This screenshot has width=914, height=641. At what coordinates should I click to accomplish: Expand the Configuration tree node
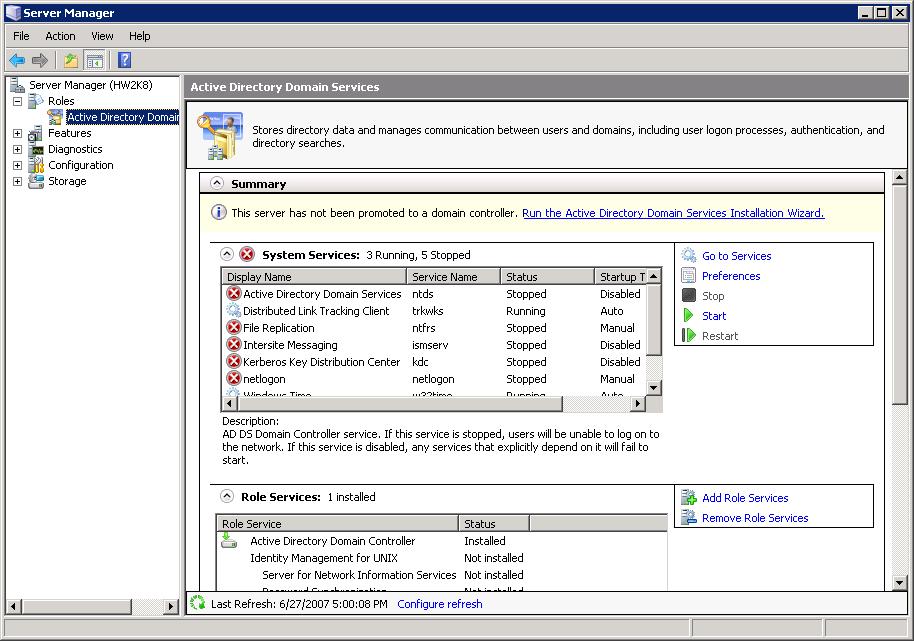tap(17, 165)
